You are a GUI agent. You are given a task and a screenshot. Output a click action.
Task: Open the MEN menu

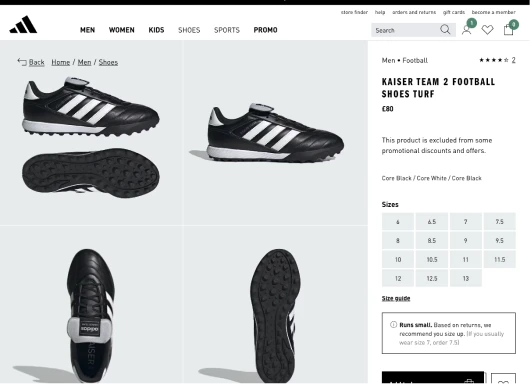[x=87, y=30]
